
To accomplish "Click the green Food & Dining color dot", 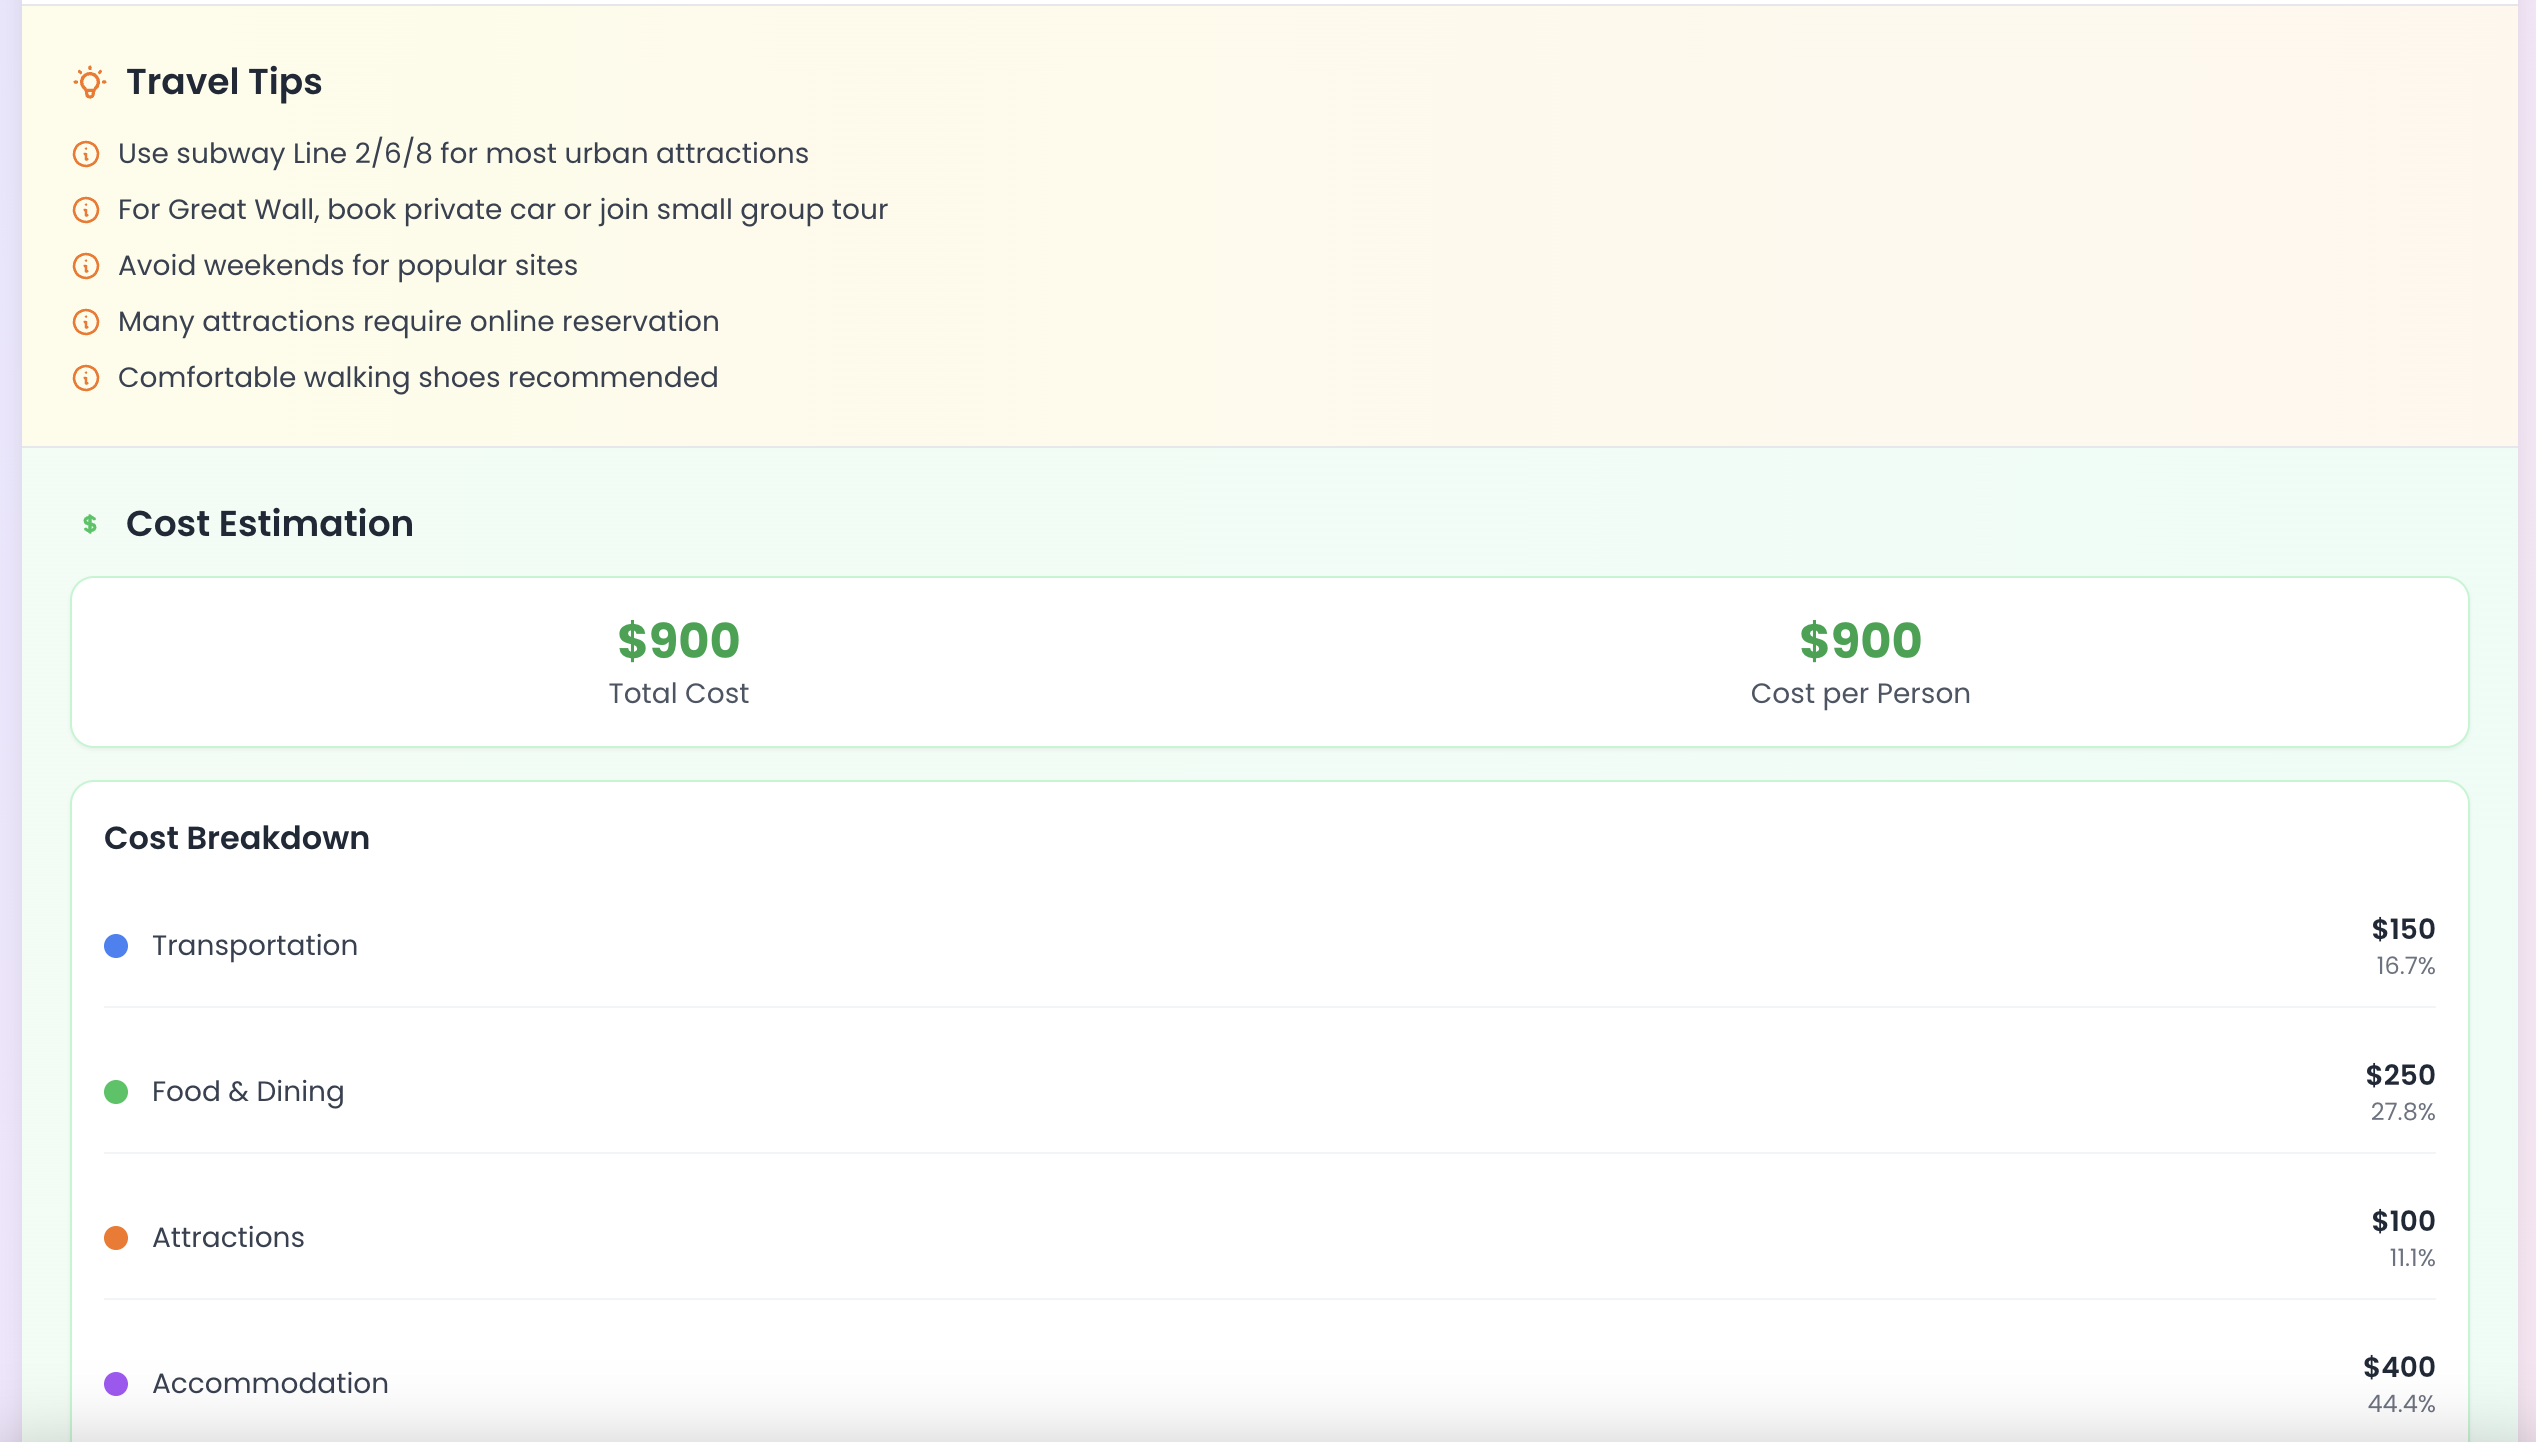I will (x=116, y=1092).
